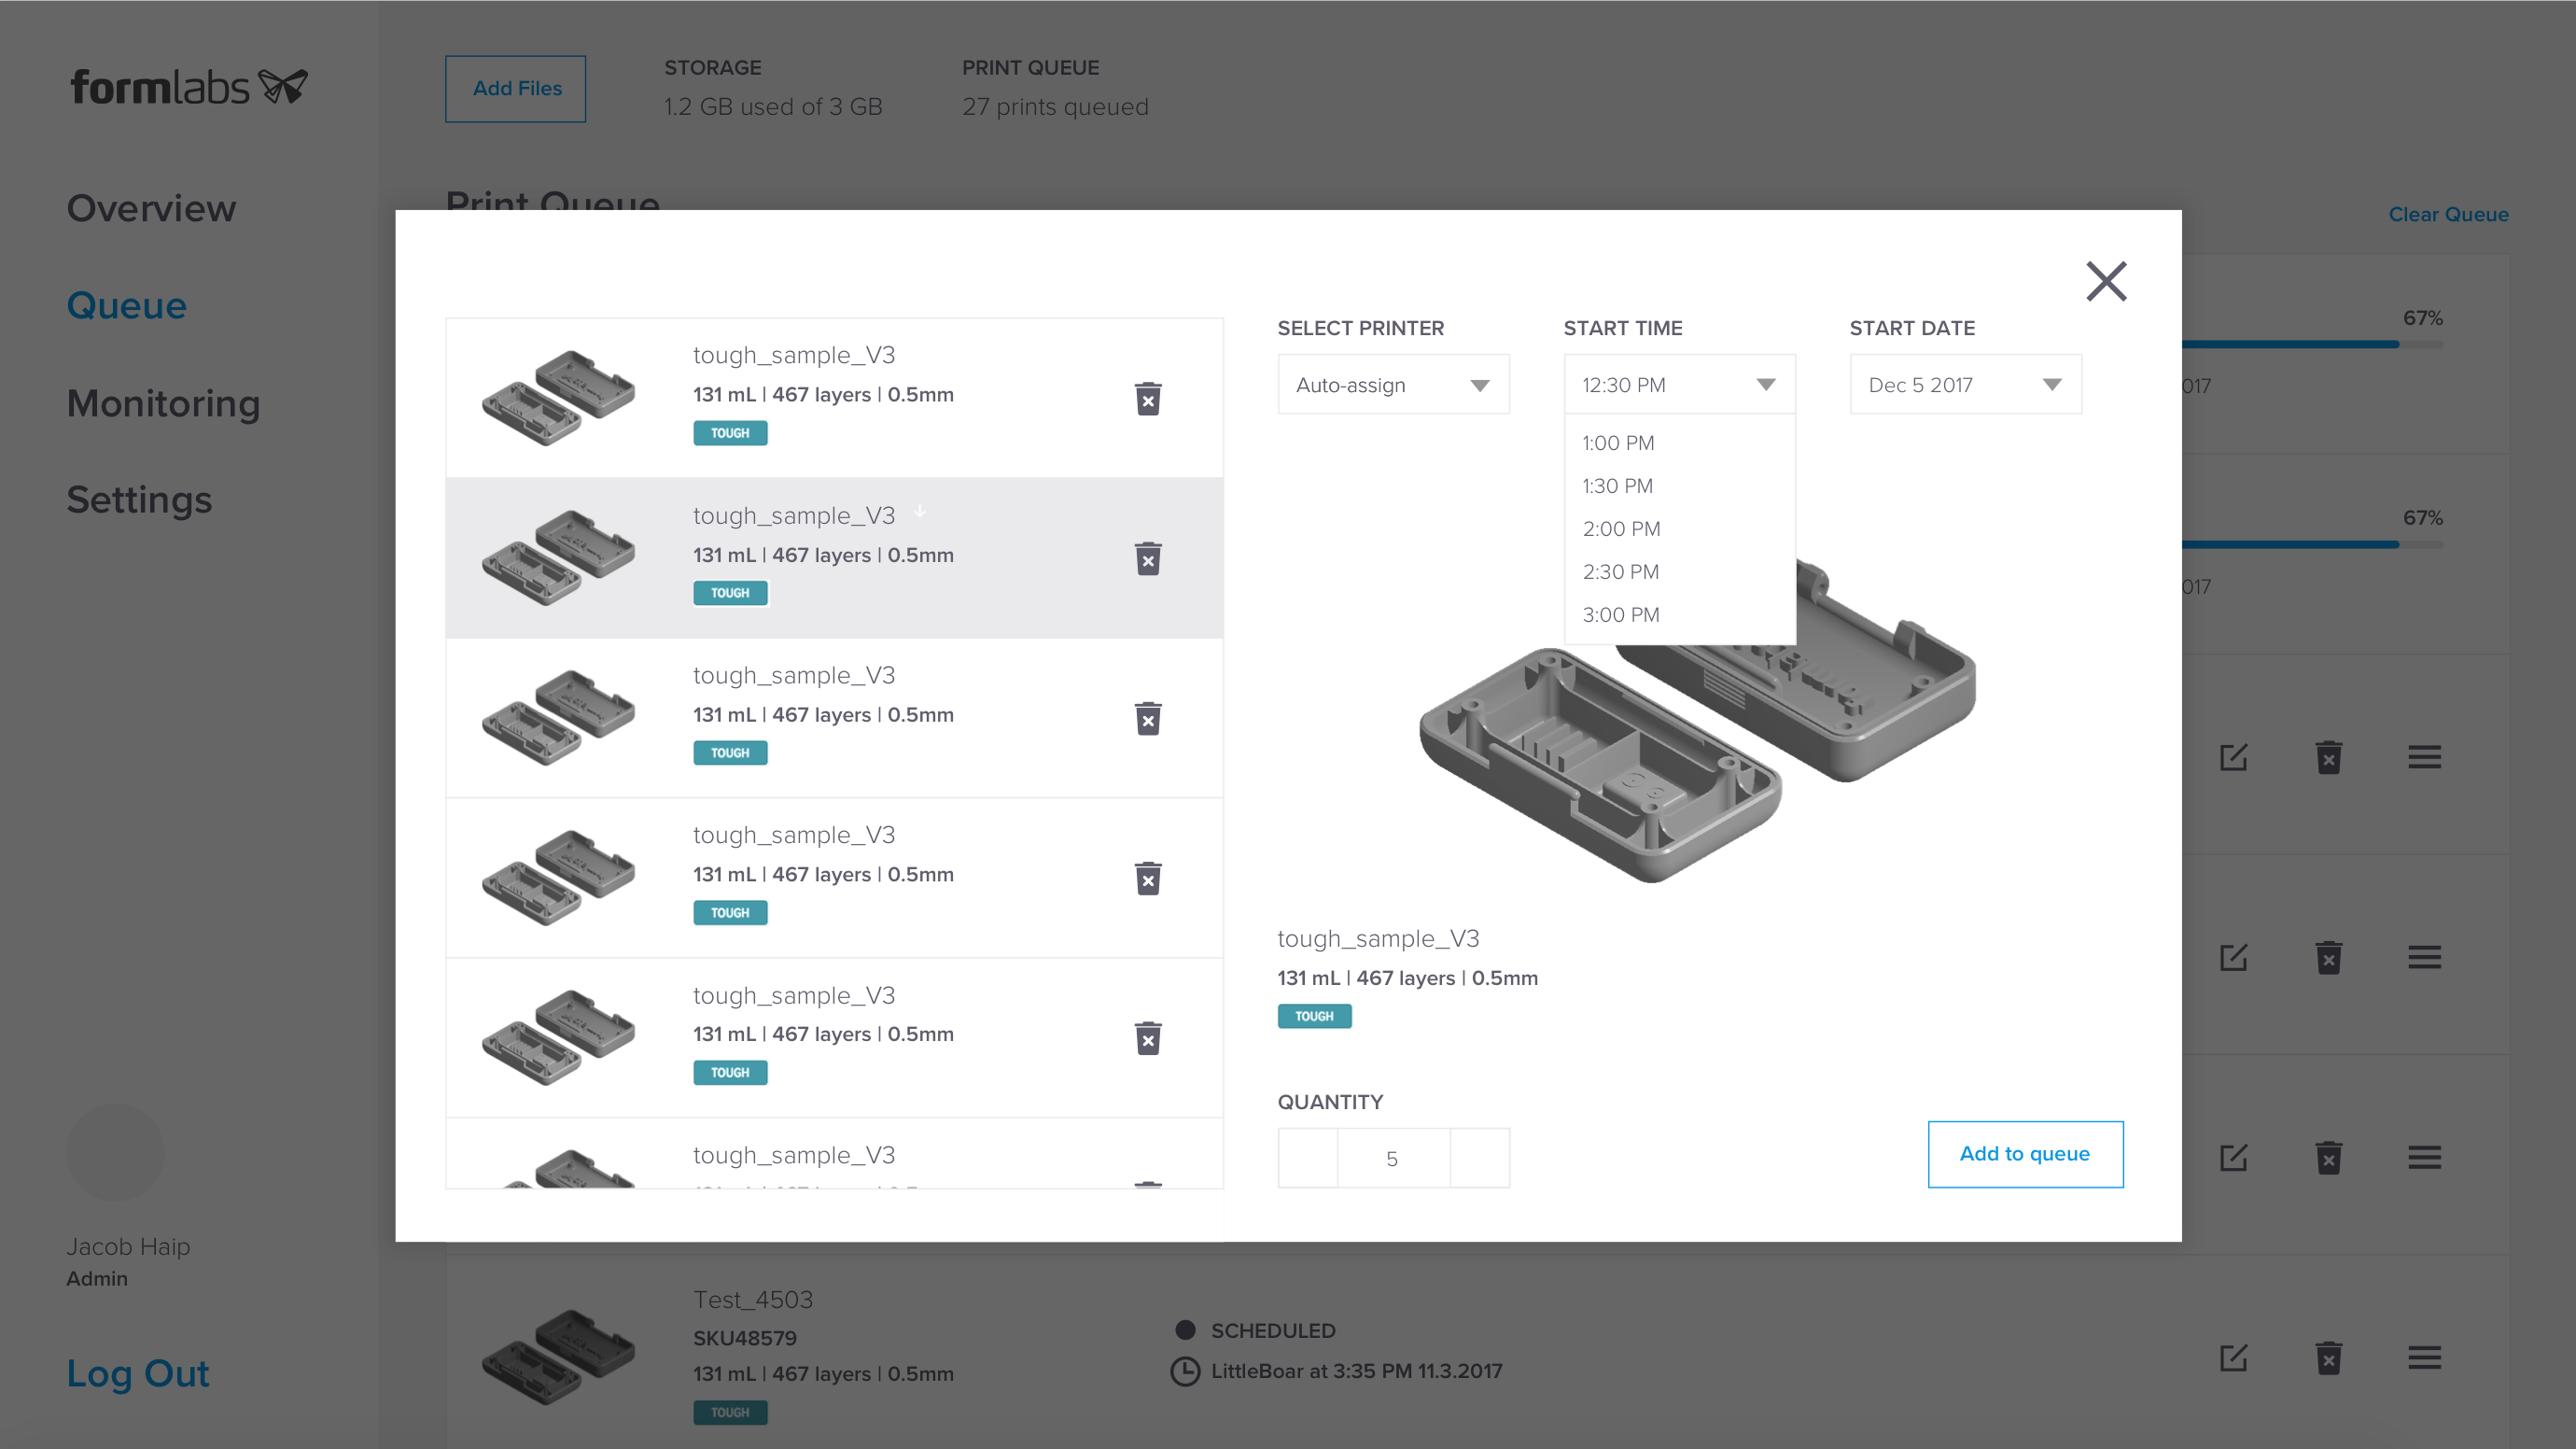Click the Test_4503 print title
2576x1449 pixels.
(x=753, y=1299)
